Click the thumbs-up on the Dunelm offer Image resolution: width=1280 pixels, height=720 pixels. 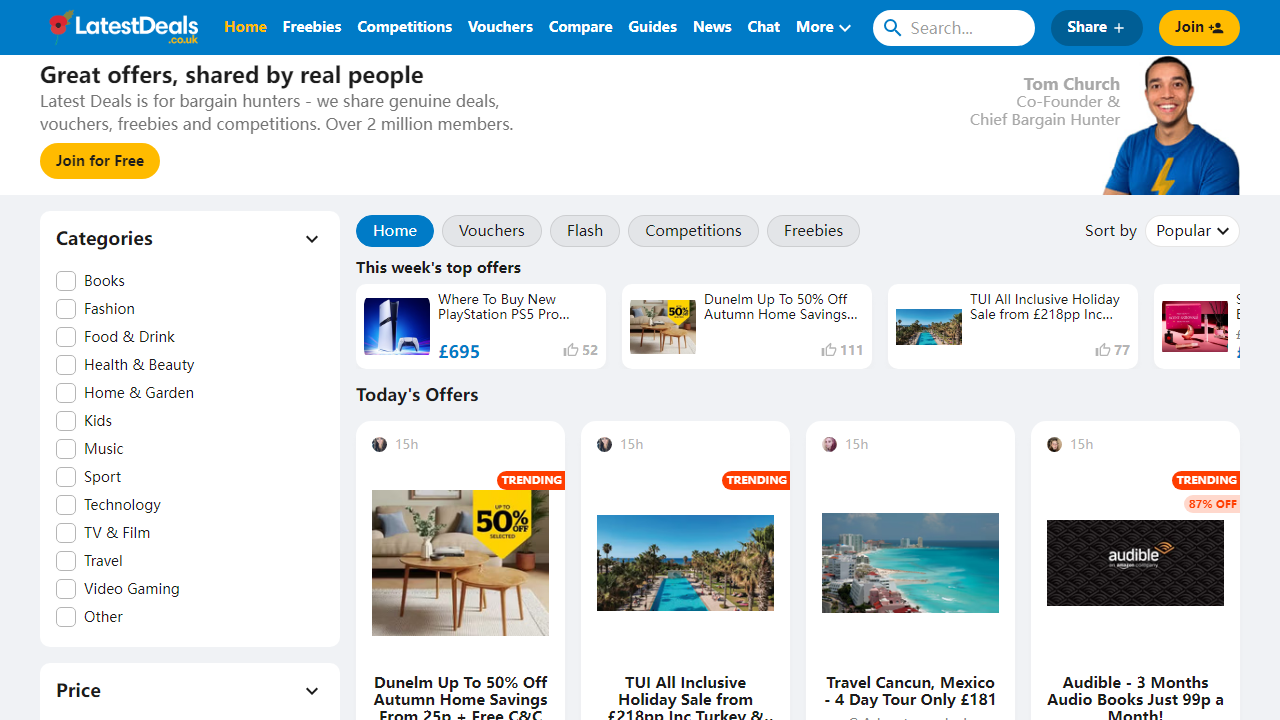pos(829,349)
